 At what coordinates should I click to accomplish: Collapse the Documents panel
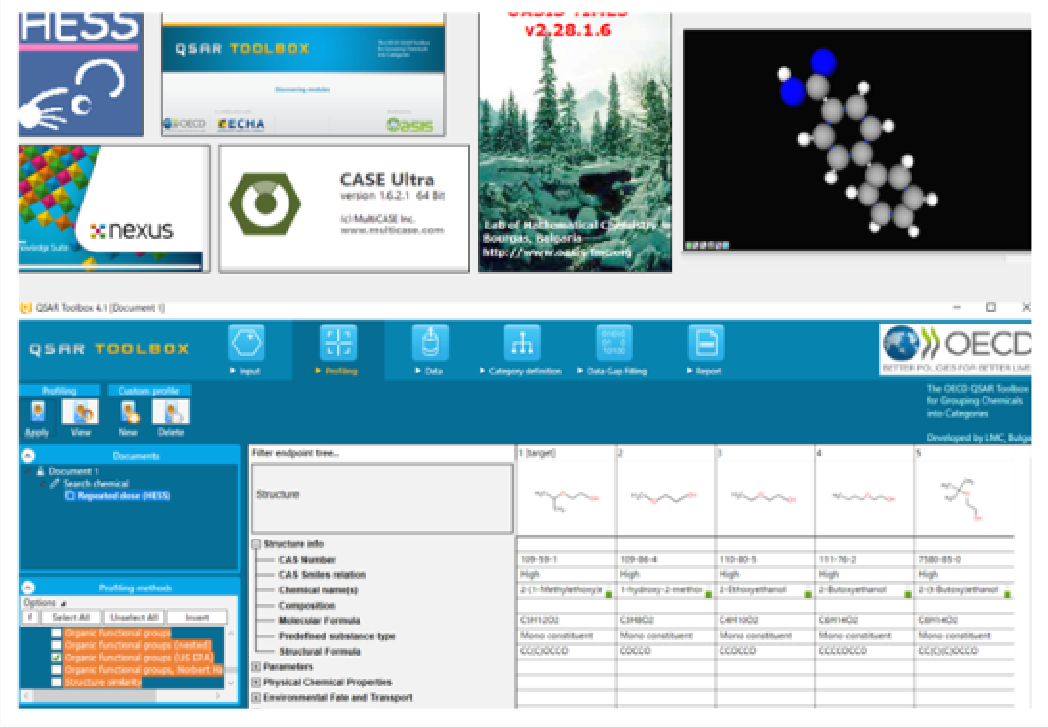(28, 455)
